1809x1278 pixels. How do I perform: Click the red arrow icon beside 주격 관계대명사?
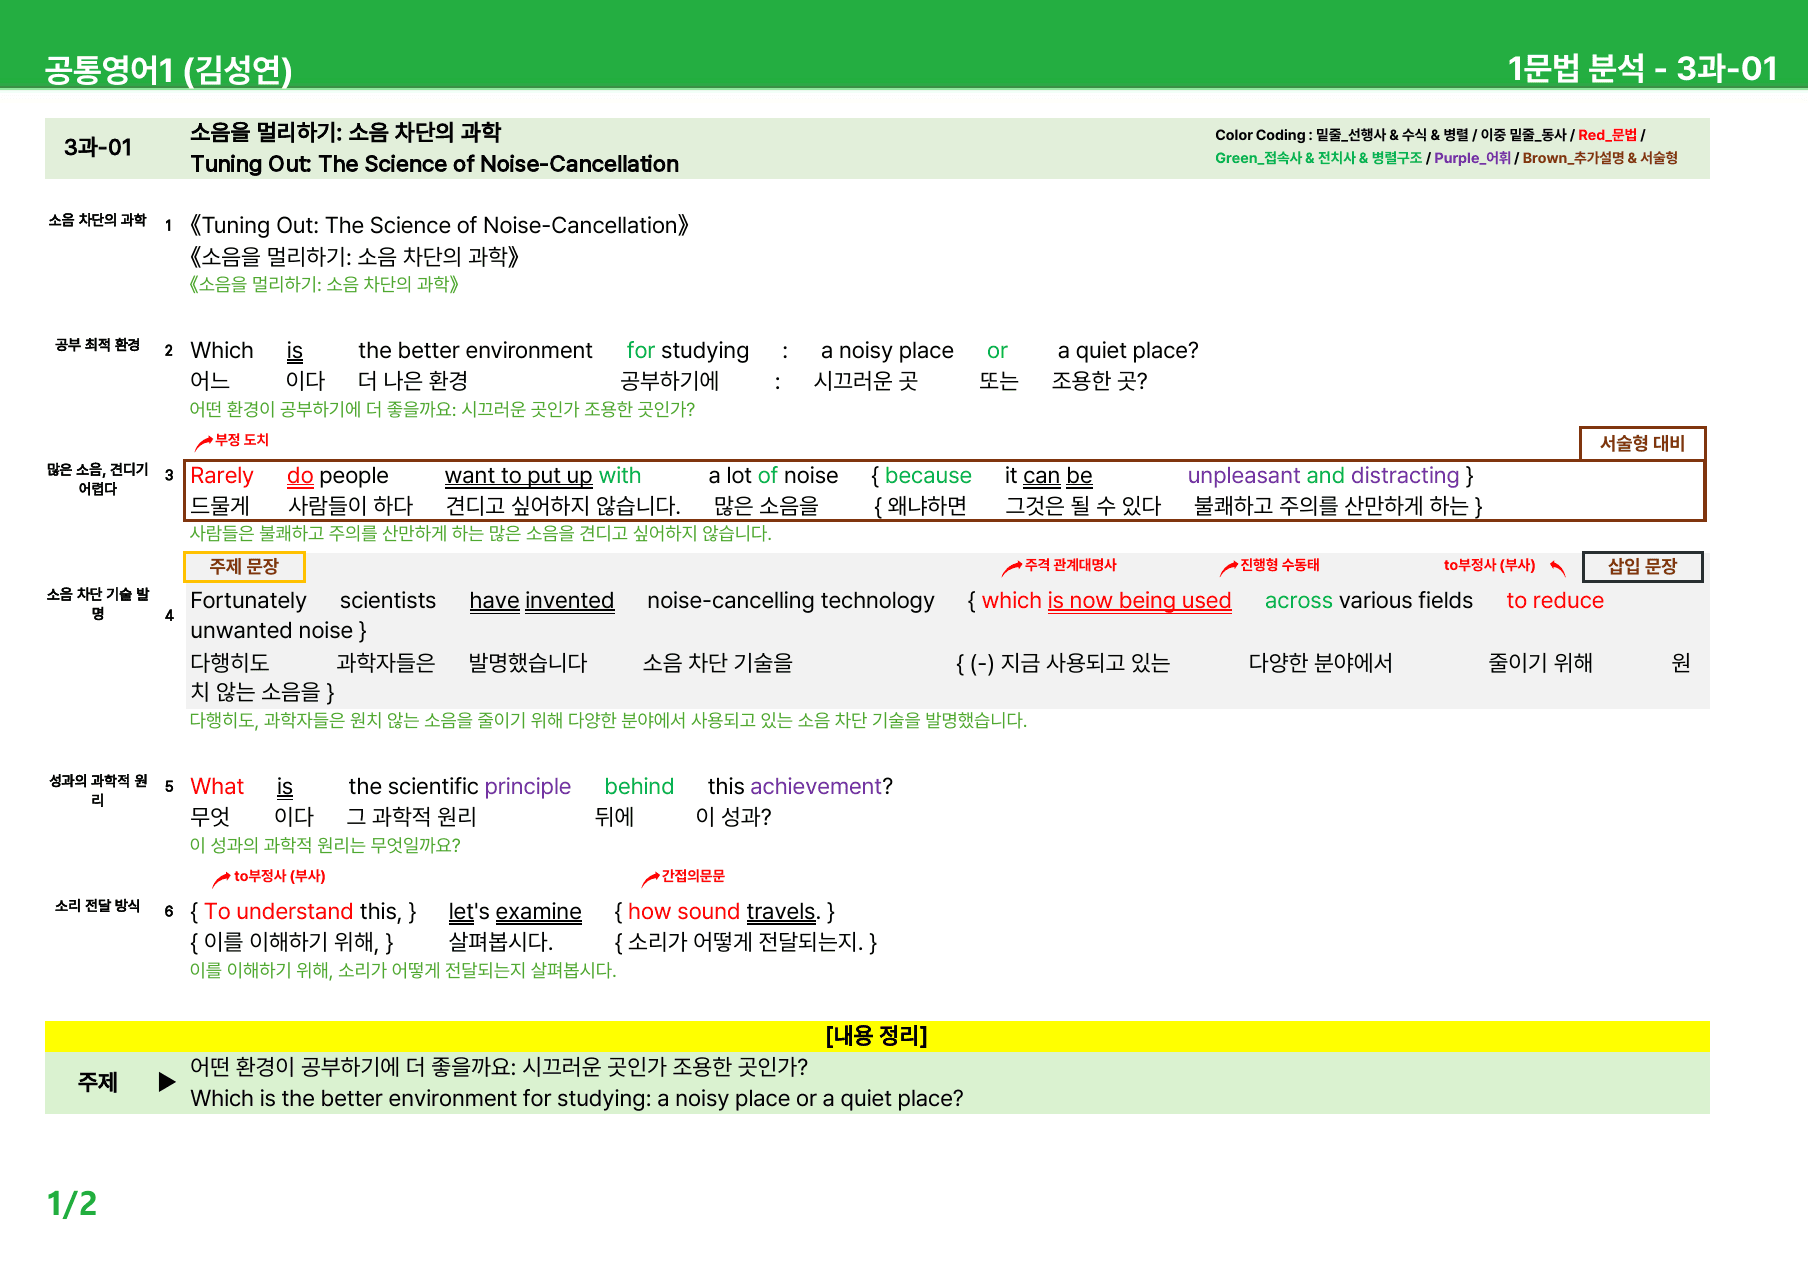pyautogui.click(x=1012, y=568)
